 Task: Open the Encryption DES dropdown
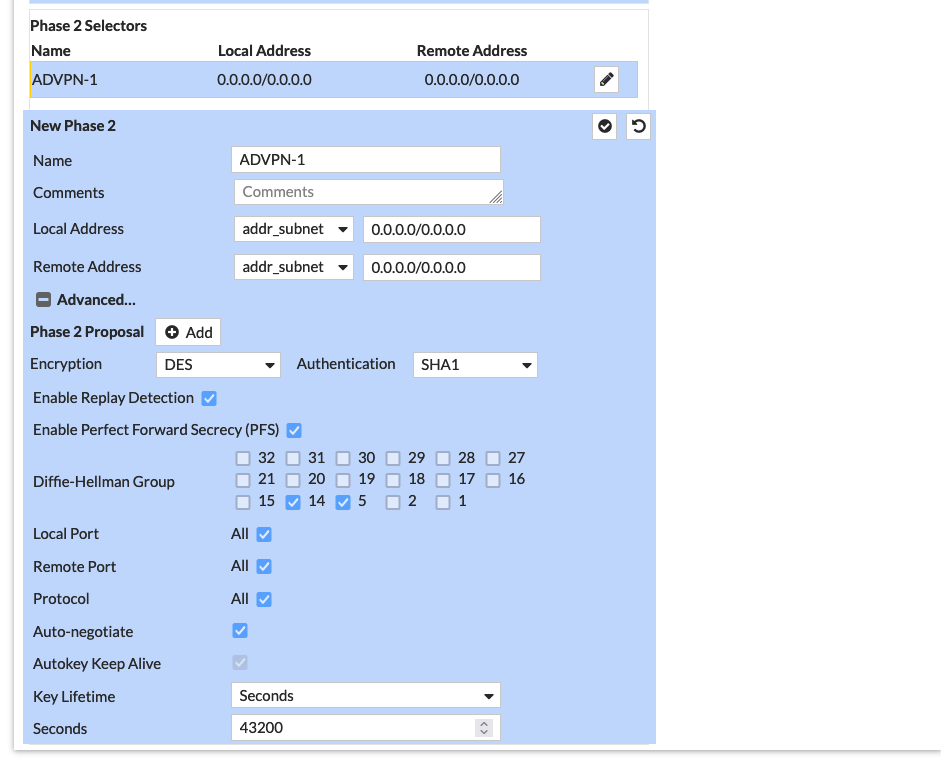coord(218,365)
